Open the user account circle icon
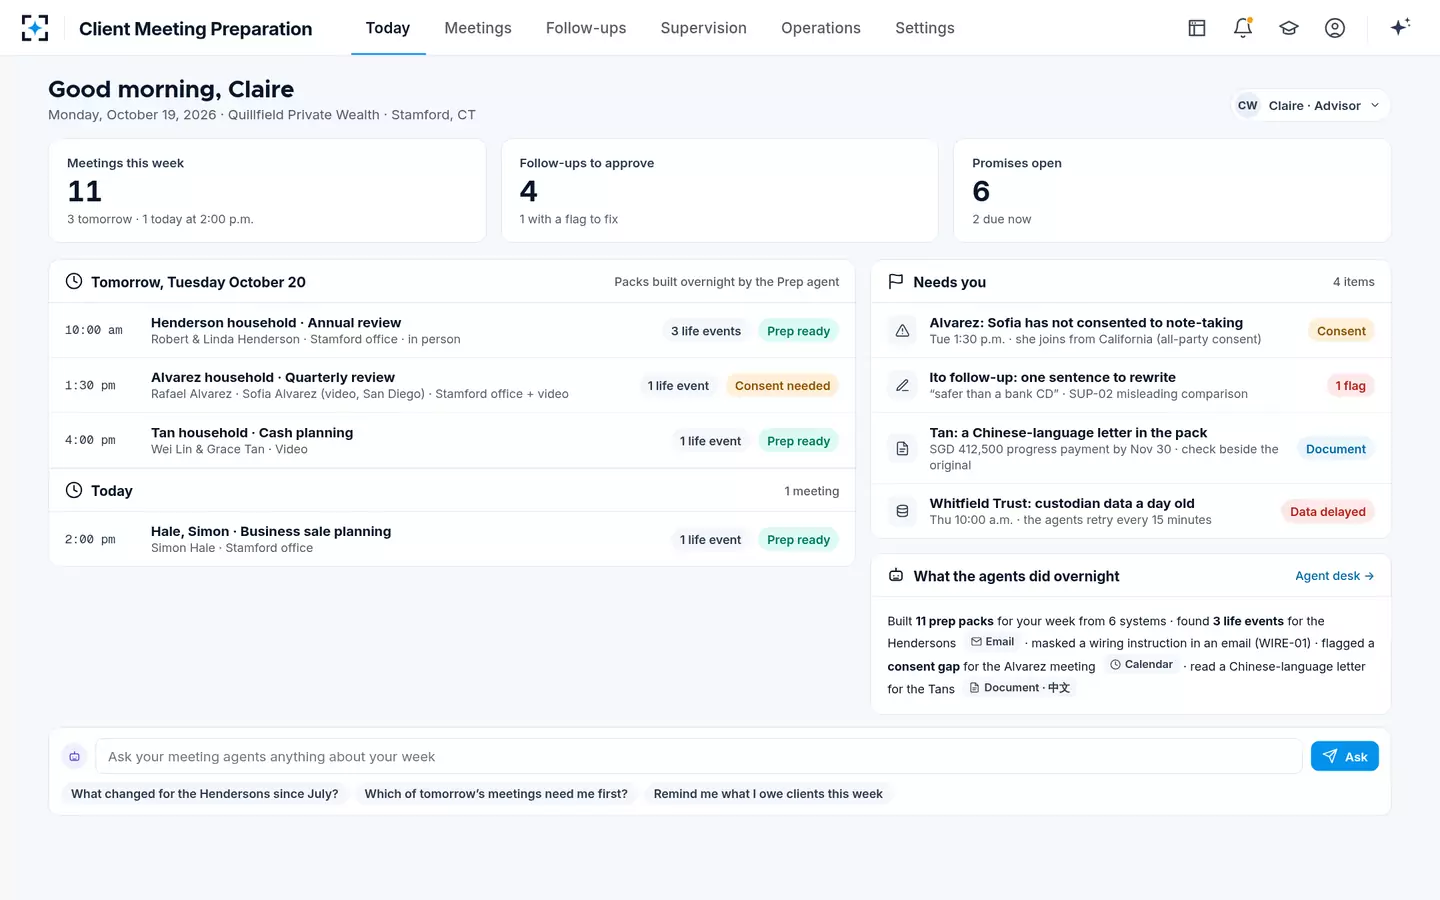The height and width of the screenshot is (900, 1440). click(x=1335, y=28)
